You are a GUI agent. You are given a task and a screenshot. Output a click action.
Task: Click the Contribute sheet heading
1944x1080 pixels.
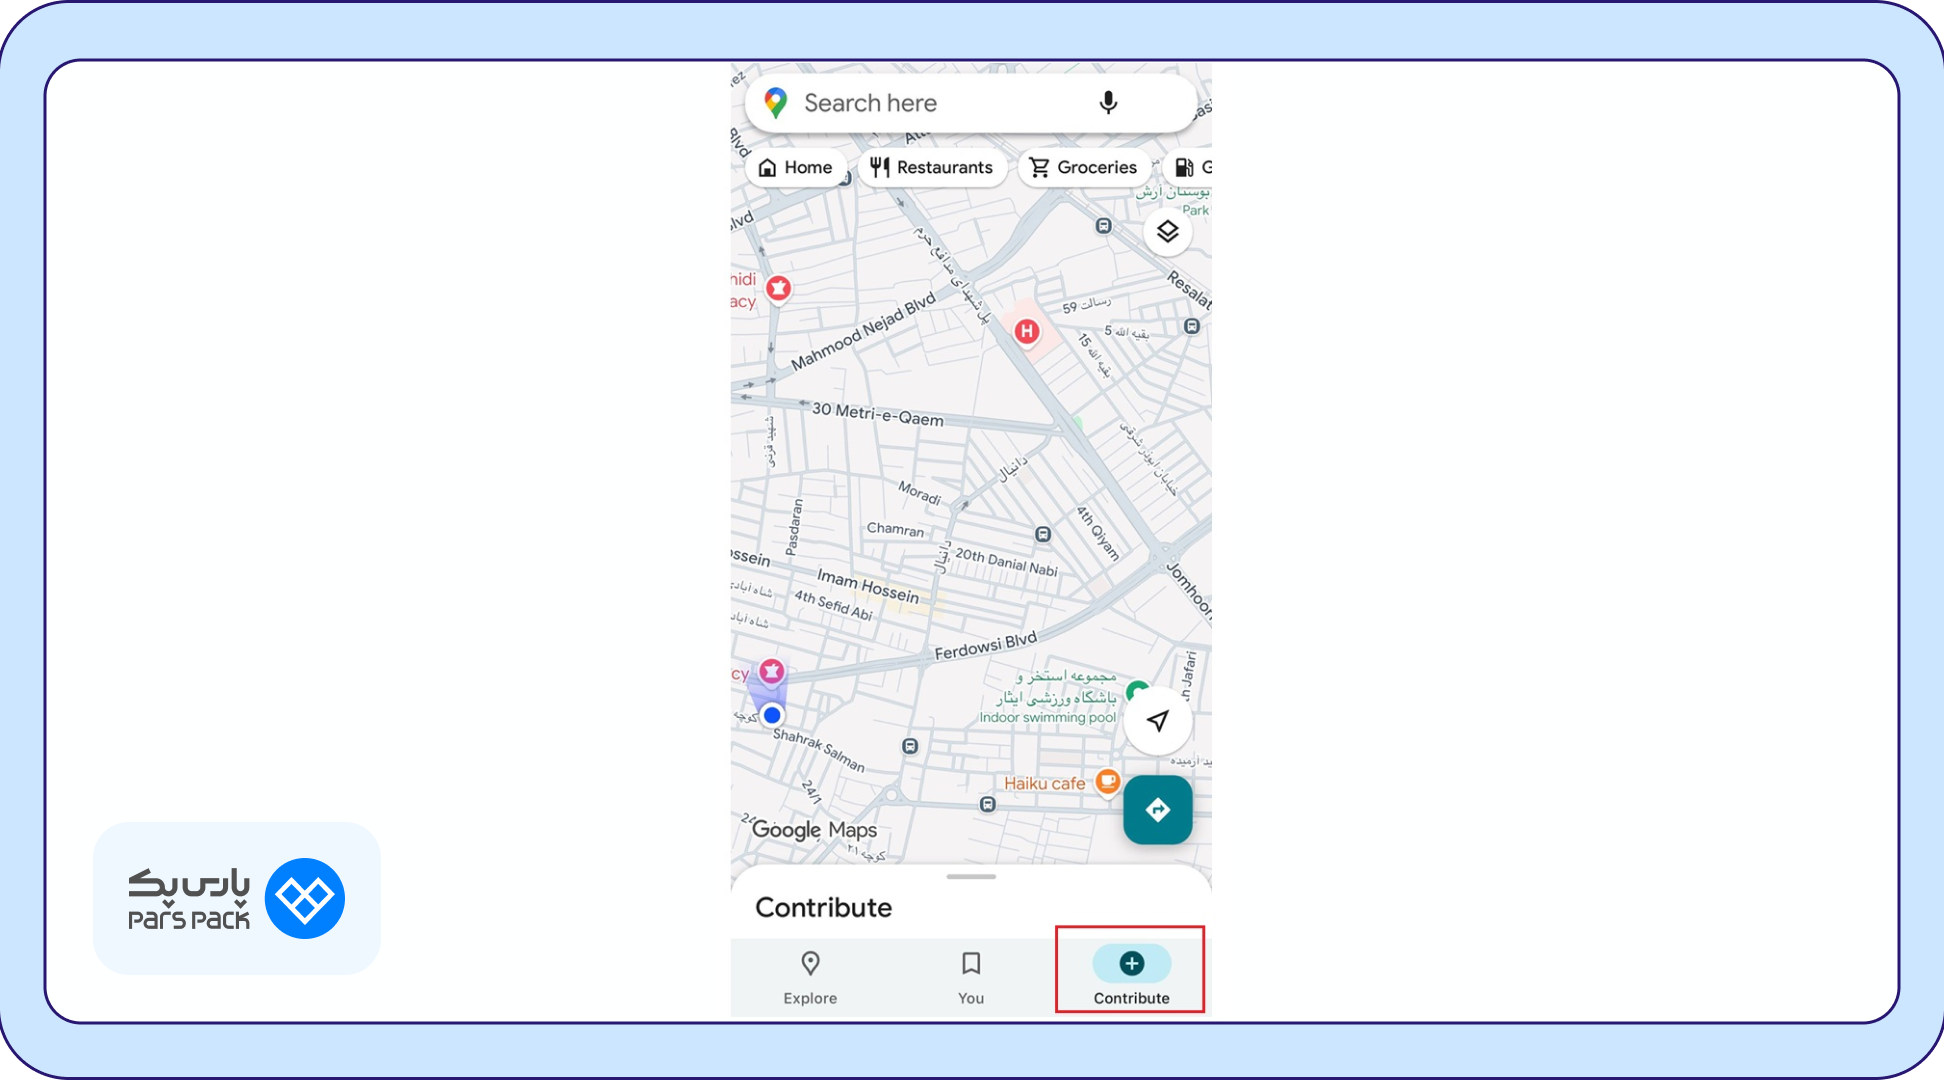[x=823, y=908]
